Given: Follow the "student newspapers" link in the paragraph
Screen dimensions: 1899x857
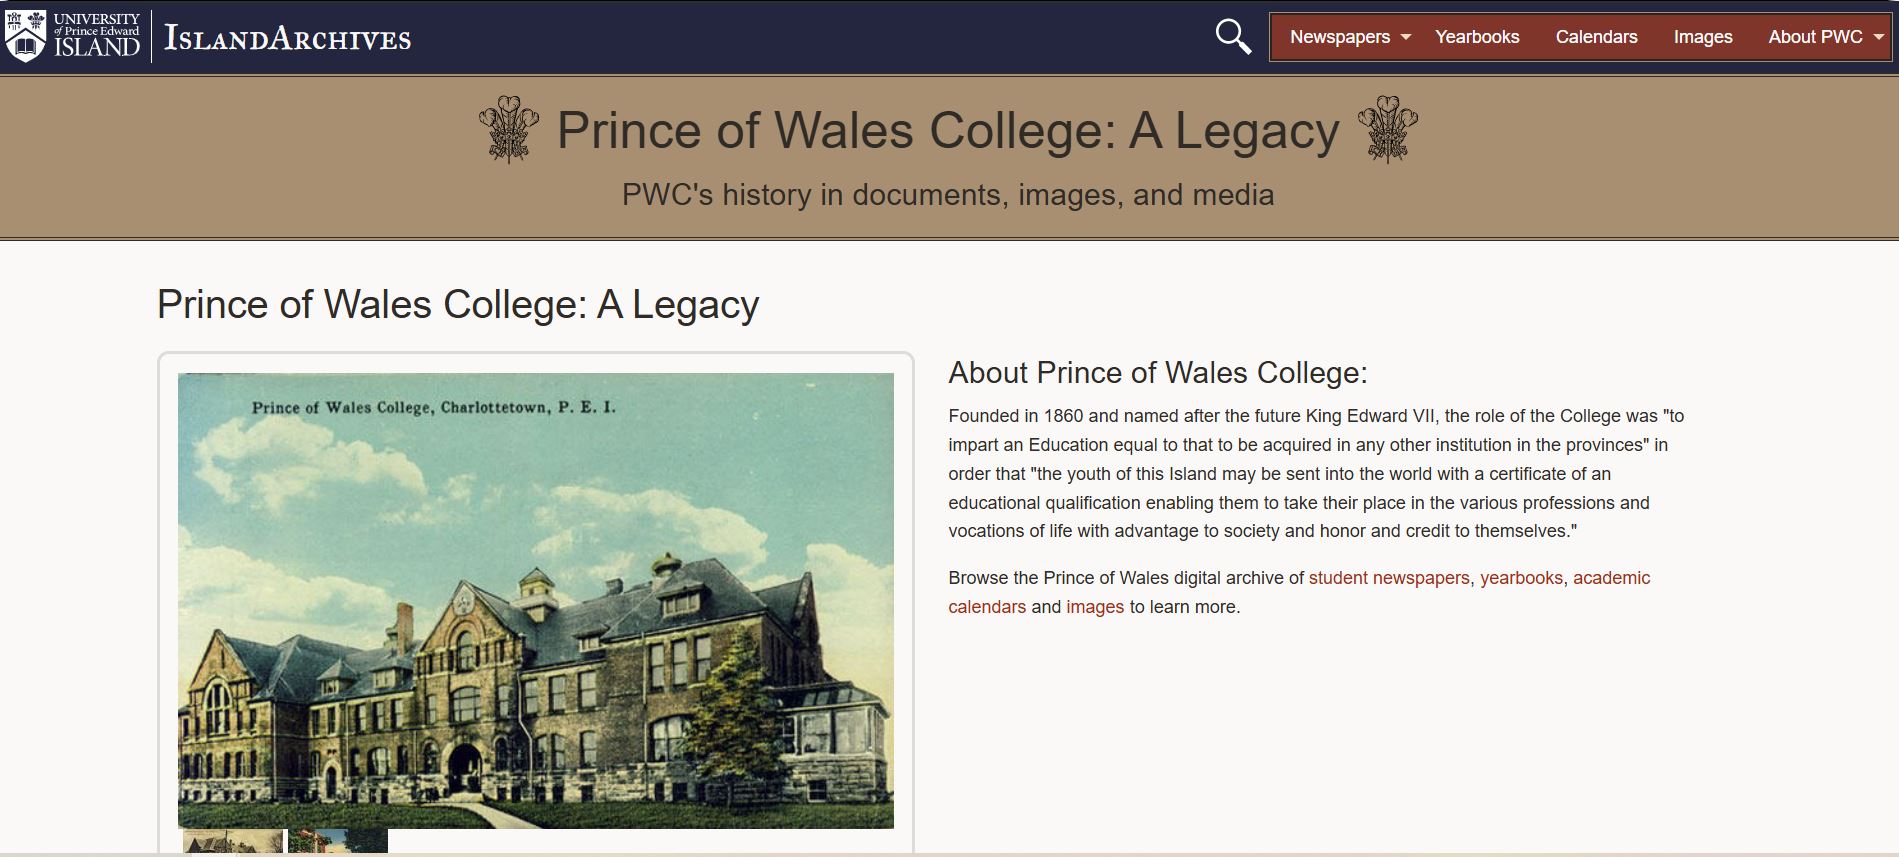Looking at the screenshot, I should (x=1388, y=578).
